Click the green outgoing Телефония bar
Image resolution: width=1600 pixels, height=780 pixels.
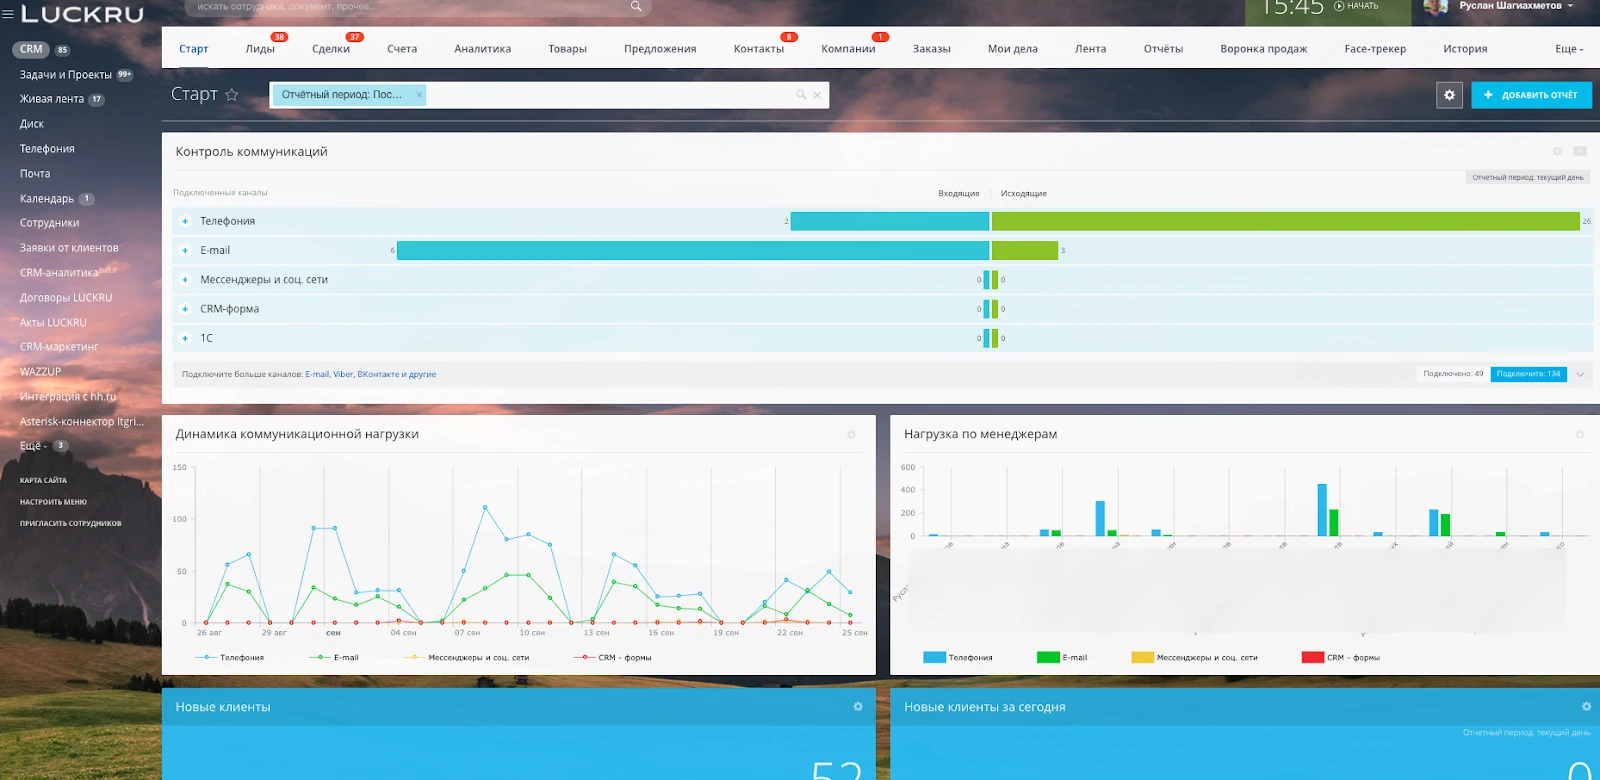point(1285,222)
